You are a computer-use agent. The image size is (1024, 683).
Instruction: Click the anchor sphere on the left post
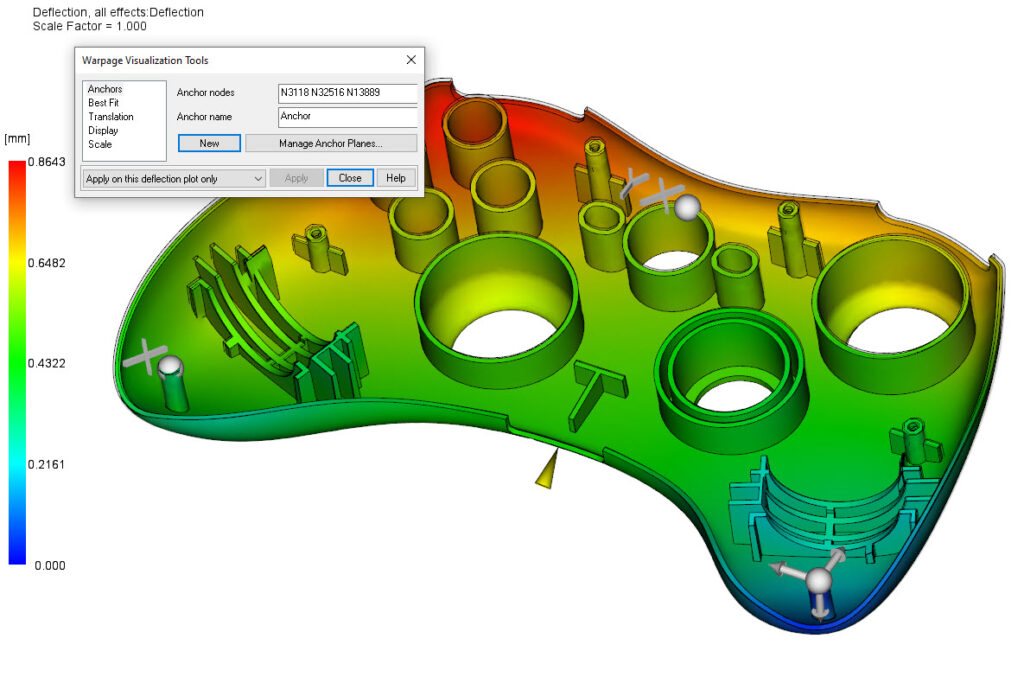[x=170, y=365]
